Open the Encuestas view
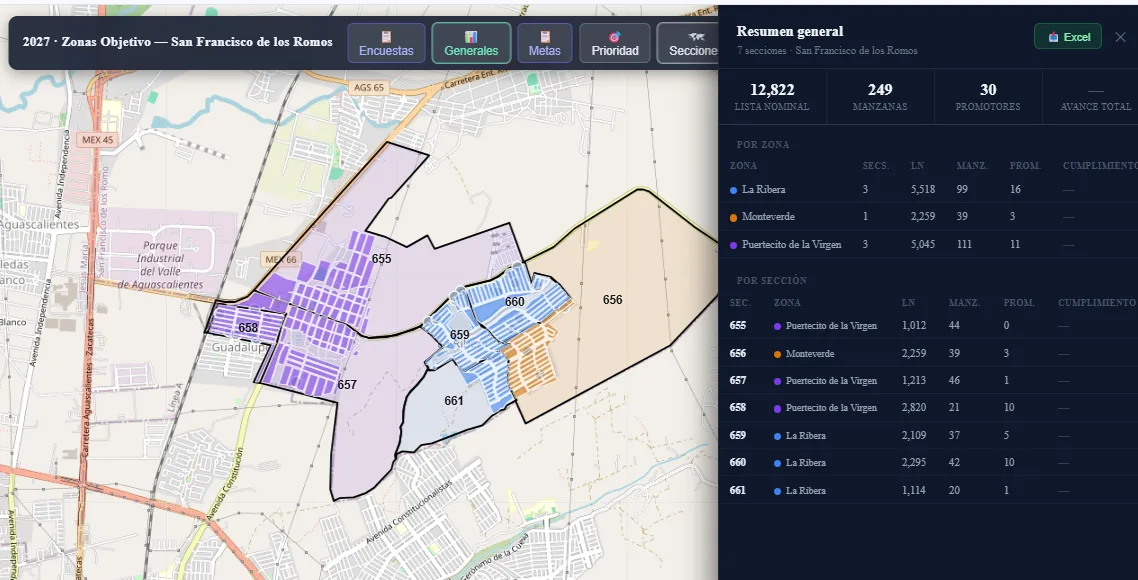Image resolution: width=1138 pixels, height=580 pixels. [x=386, y=43]
